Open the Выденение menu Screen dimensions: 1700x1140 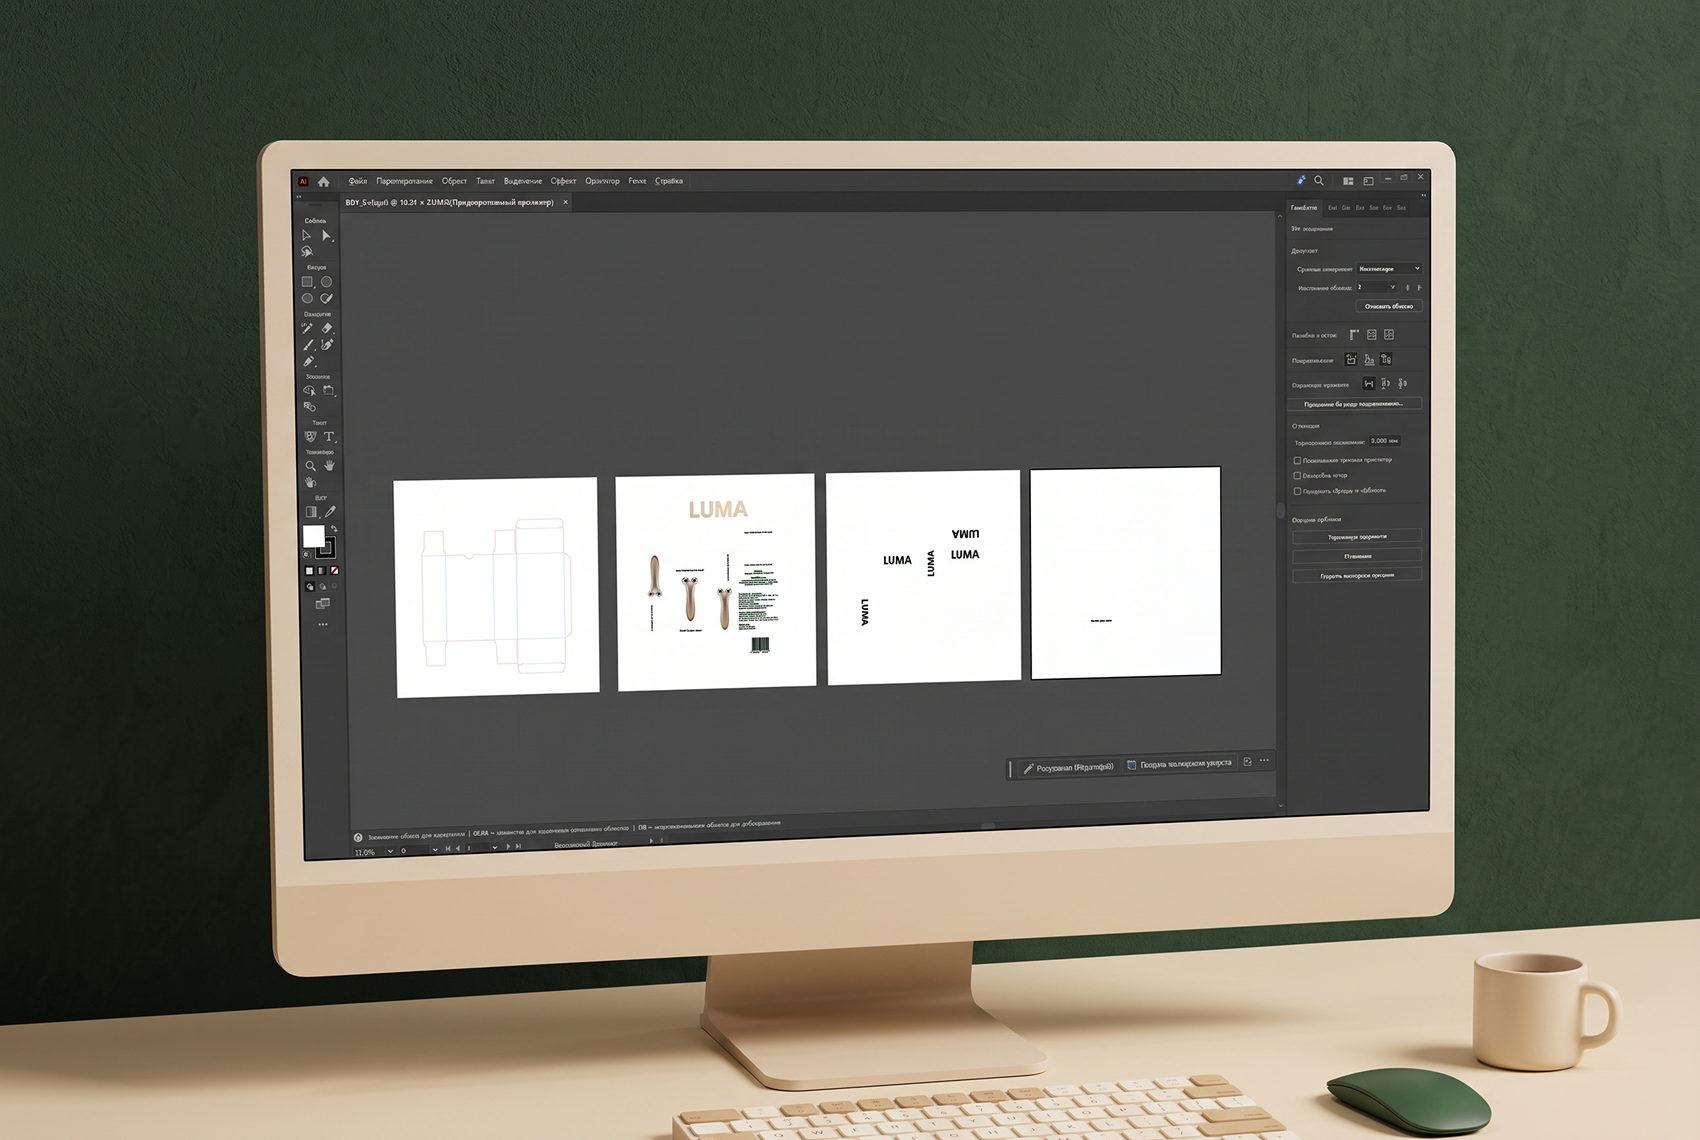523,182
